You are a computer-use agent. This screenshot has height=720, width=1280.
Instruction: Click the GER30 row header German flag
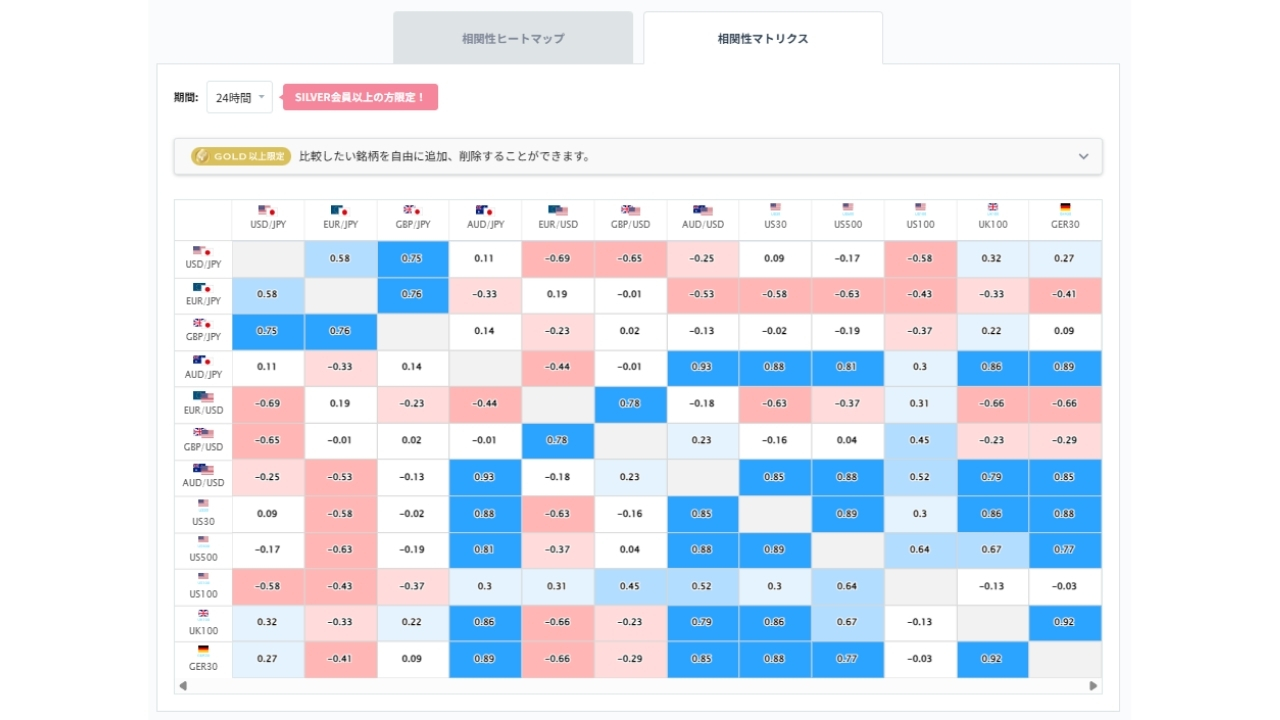tap(203, 650)
